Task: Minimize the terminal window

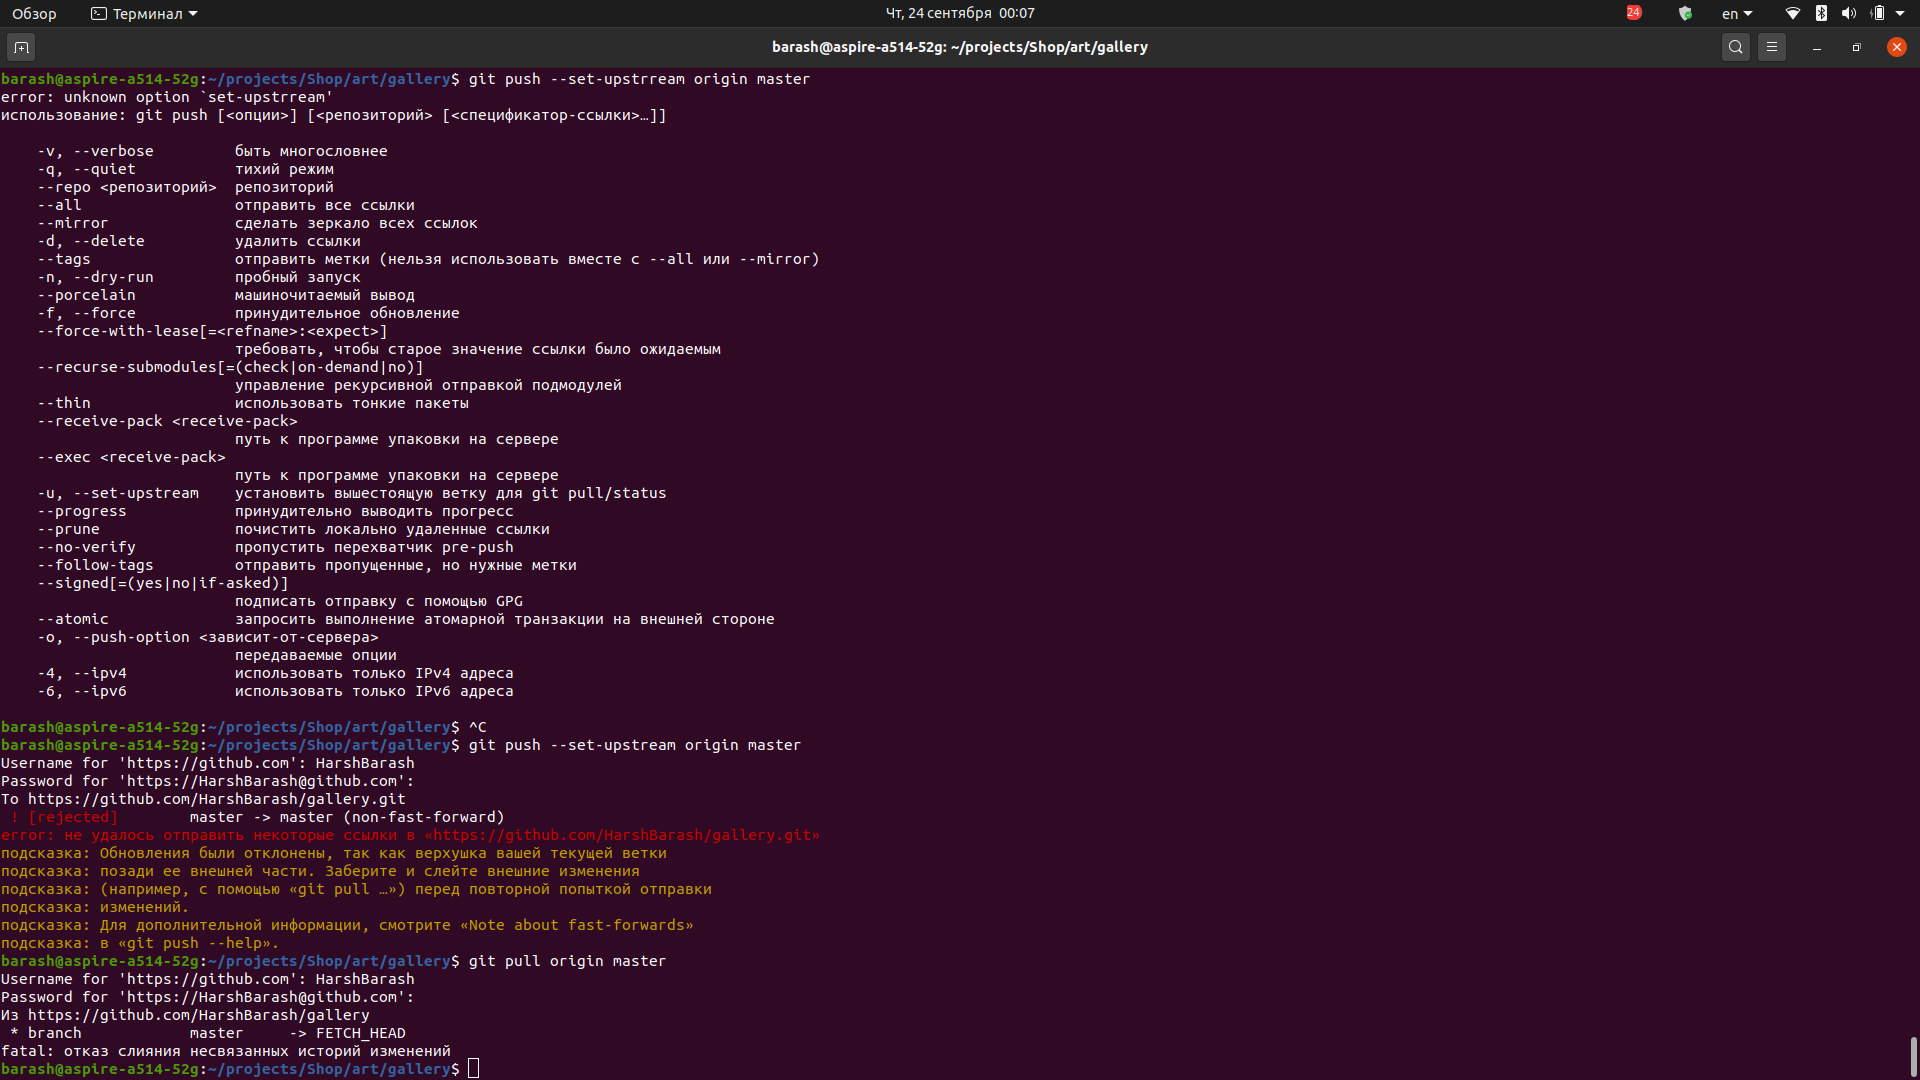Action: [1817, 47]
